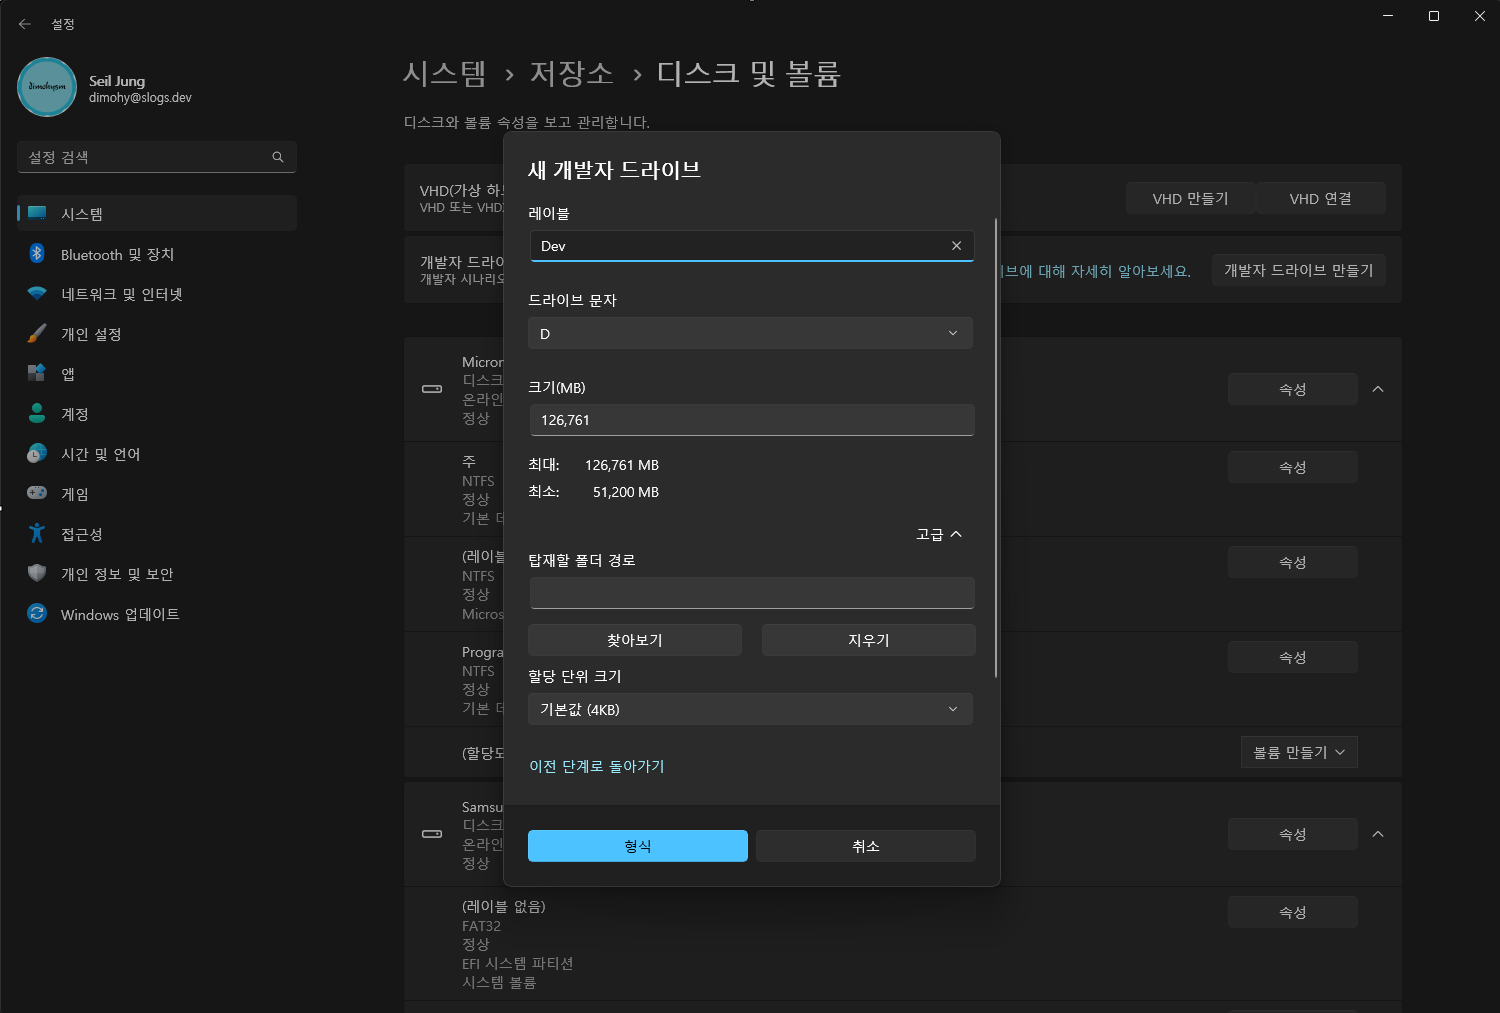Click the 개발자 드라이브 만들기 button

click(x=1299, y=270)
